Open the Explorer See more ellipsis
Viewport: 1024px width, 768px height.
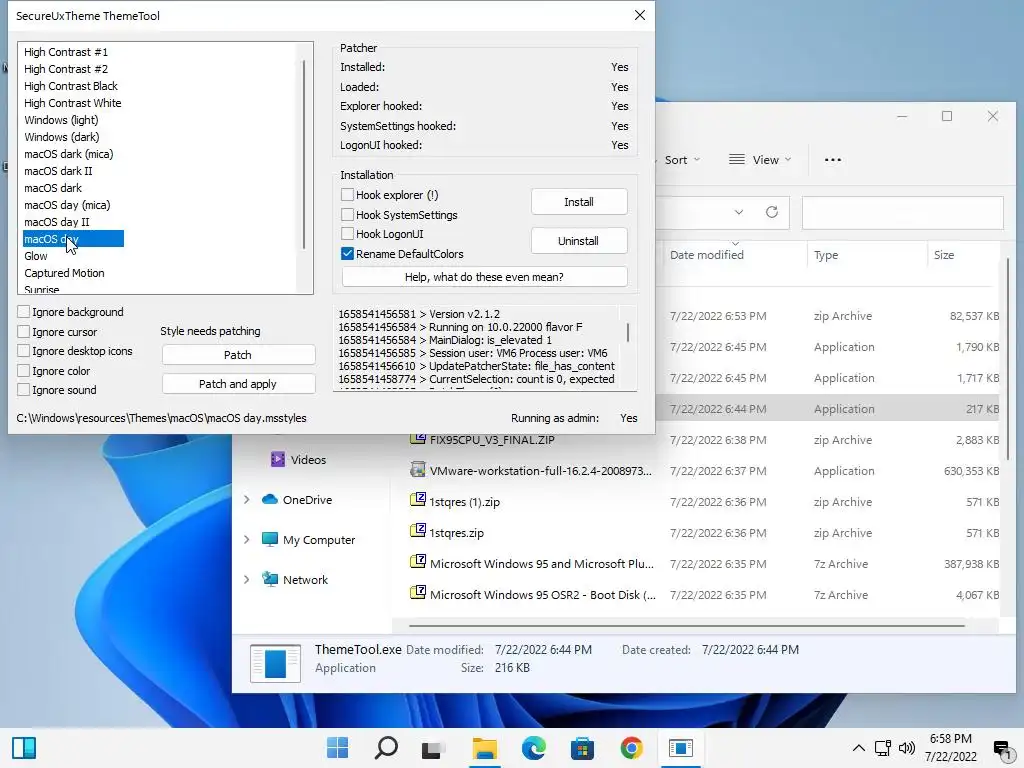click(833, 160)
